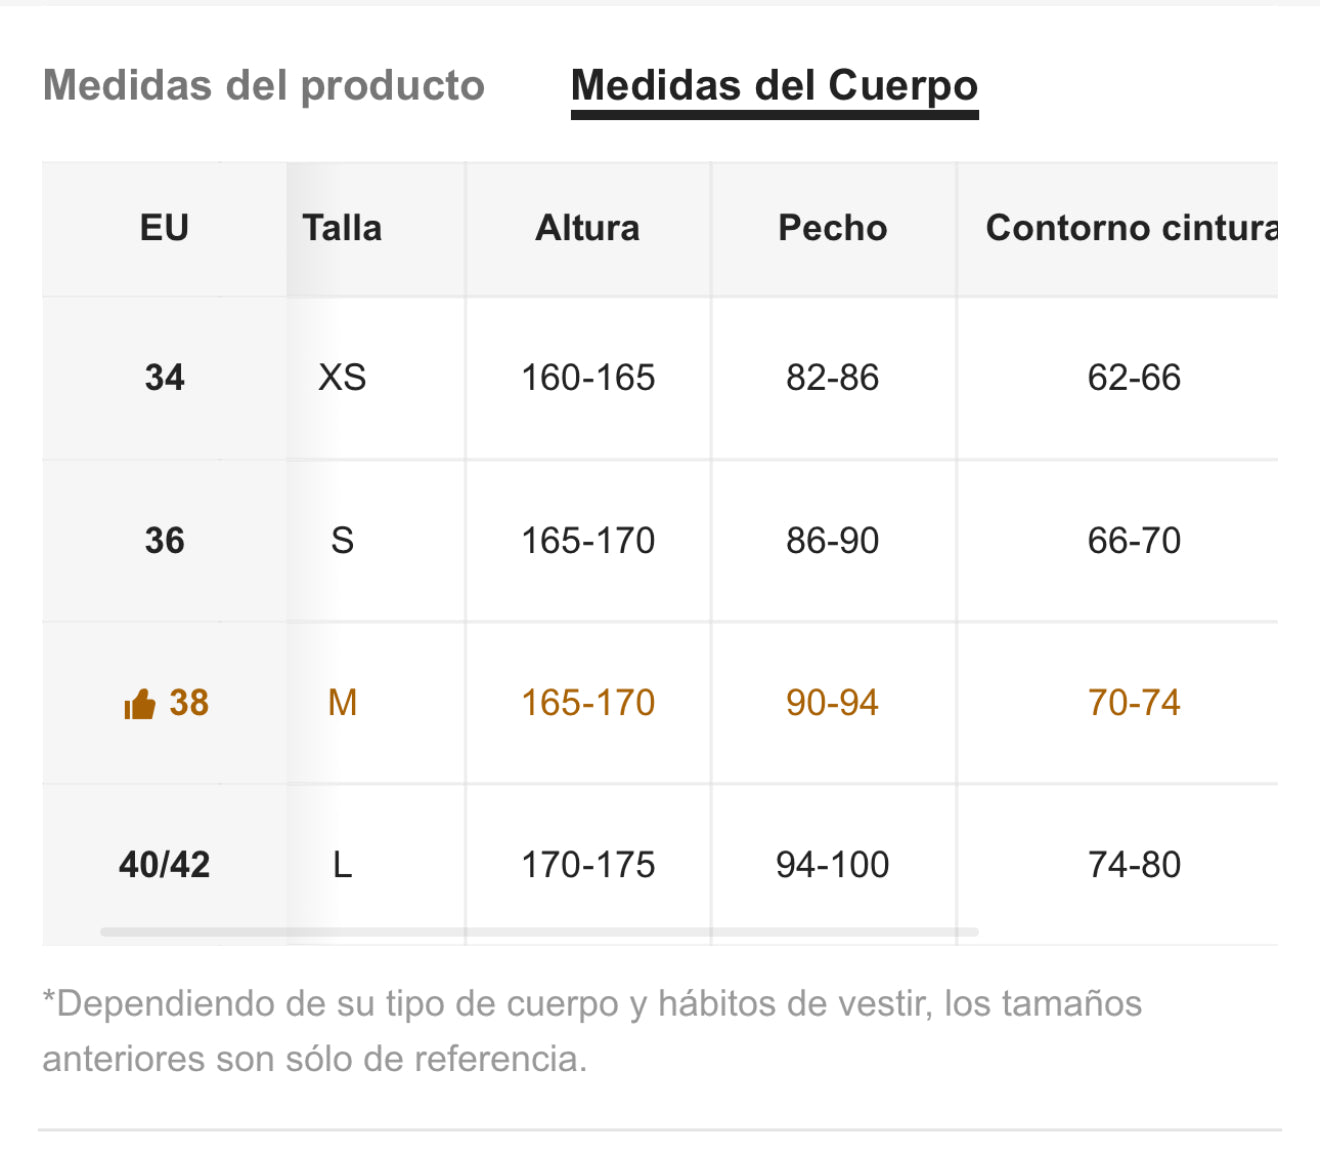The width and height of the screenshot is (1320, 1149).
Task: Click the 160-165 height value
Action: click(x=588, y=378)
